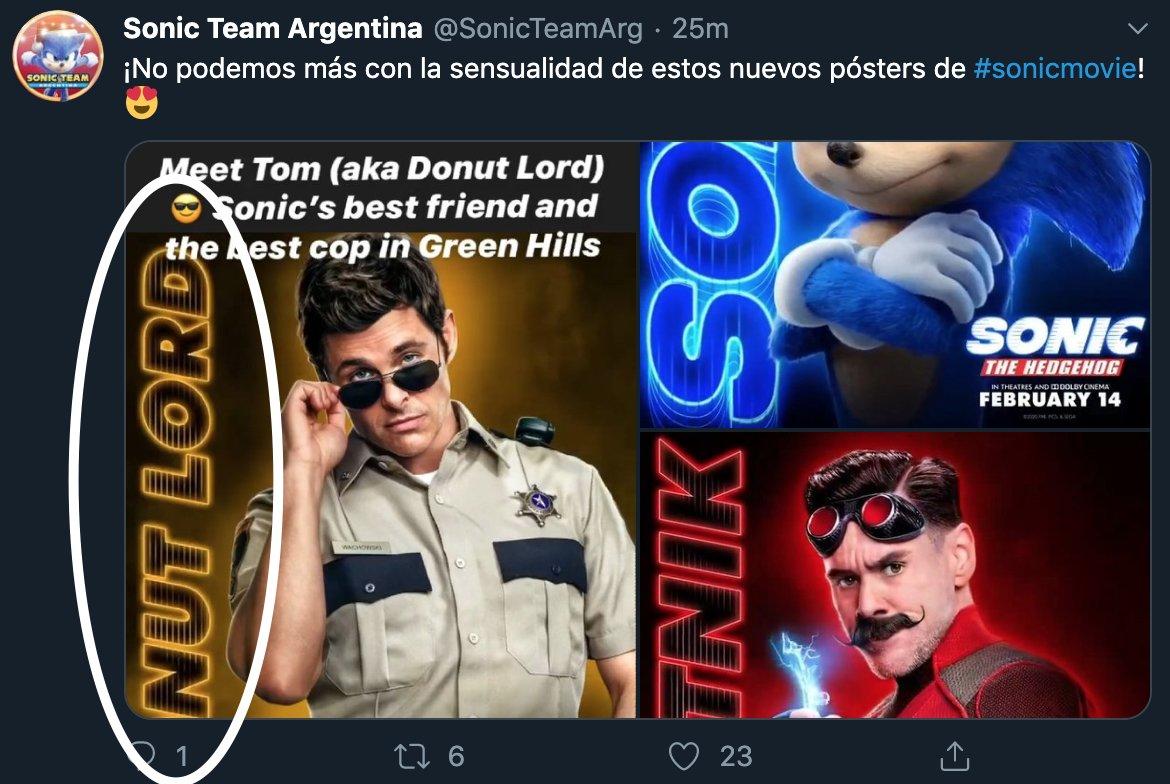This screenshot has height=784, width=1170.
Task: Click the like count of 23
Action: click(736, 756)
